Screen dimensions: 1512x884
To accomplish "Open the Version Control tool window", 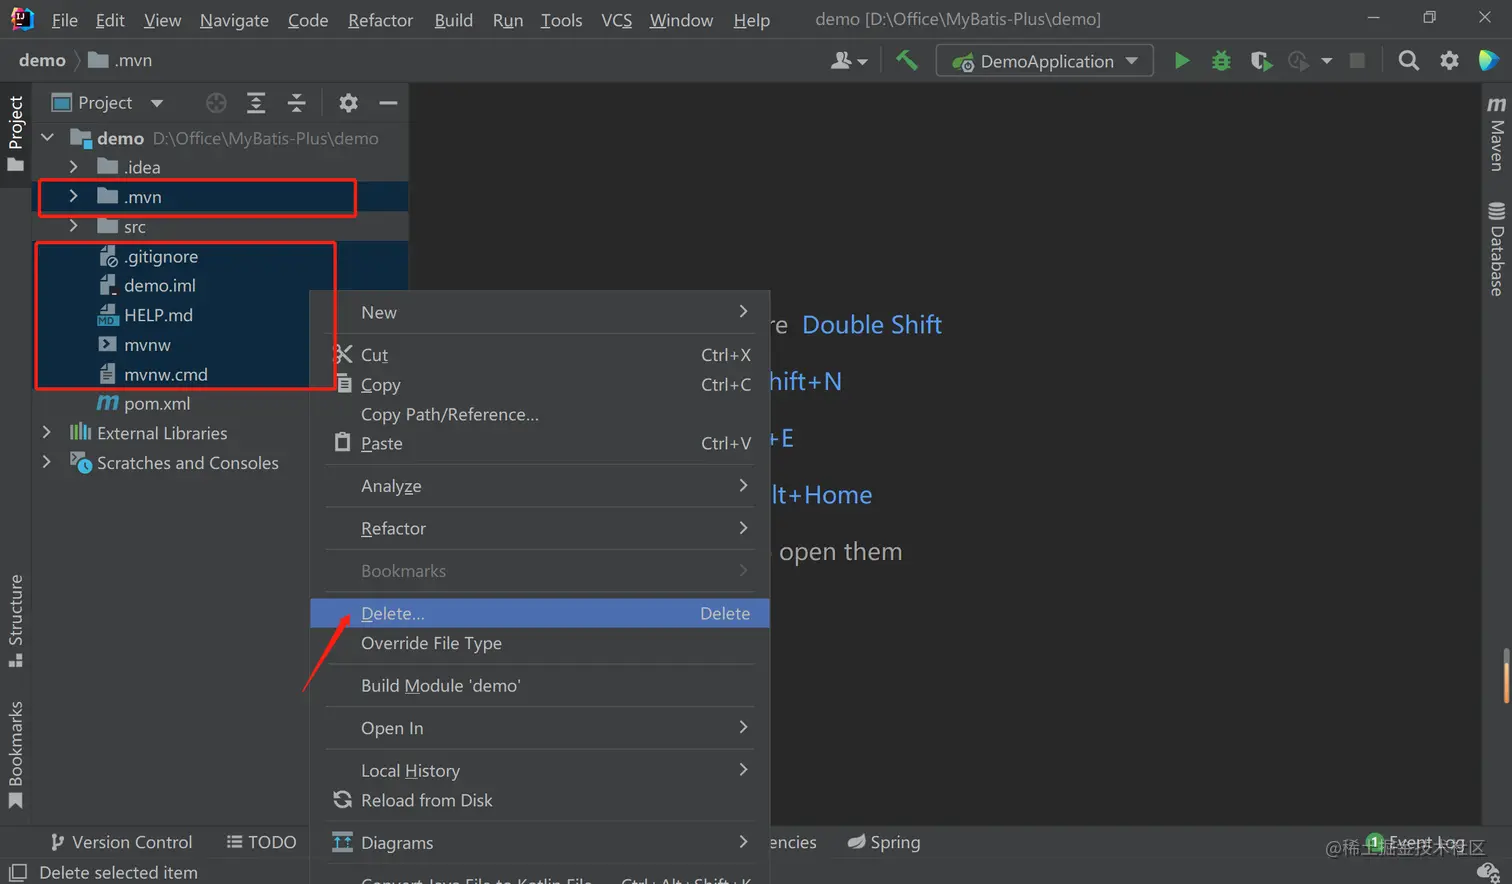I will click(121, 842).
